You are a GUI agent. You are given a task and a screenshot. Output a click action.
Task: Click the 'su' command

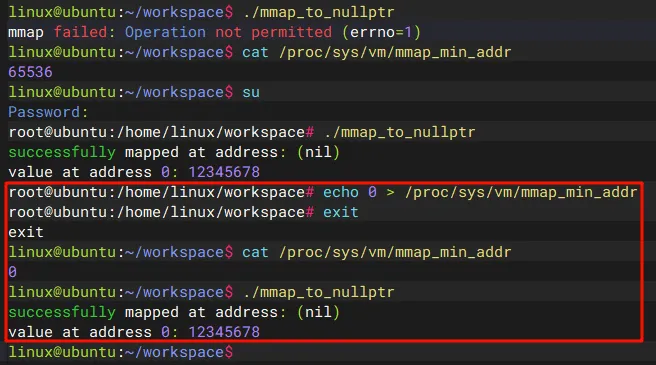[x=251, y=92]
